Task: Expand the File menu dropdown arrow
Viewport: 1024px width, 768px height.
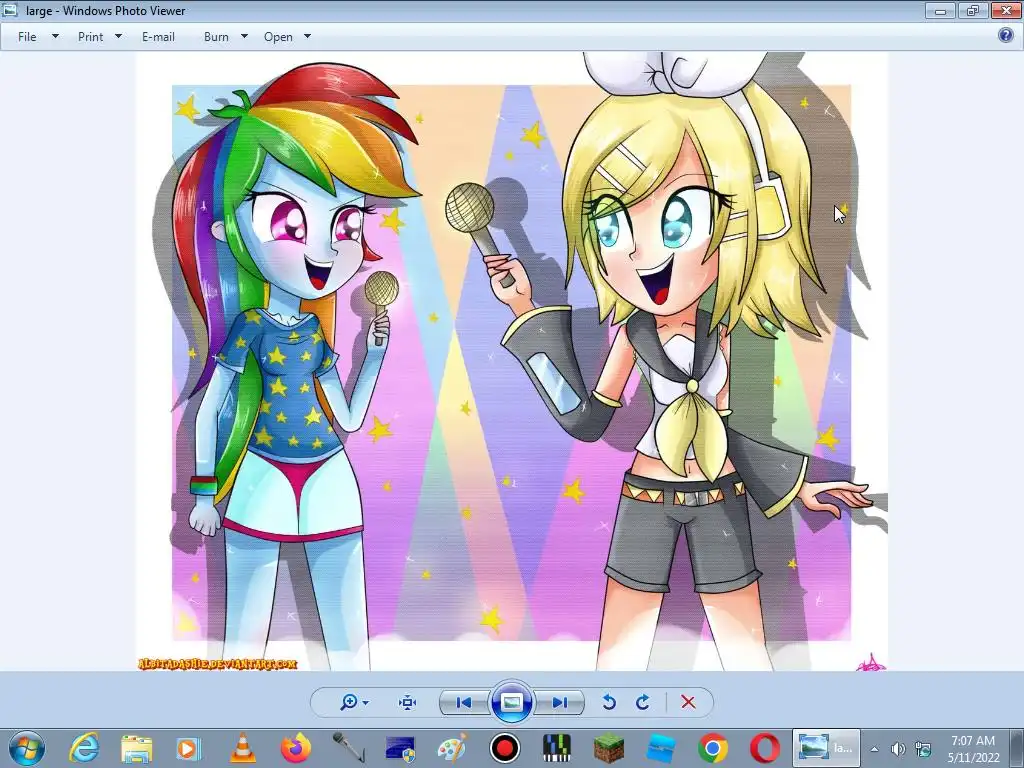Action: [x=56, y=37]
